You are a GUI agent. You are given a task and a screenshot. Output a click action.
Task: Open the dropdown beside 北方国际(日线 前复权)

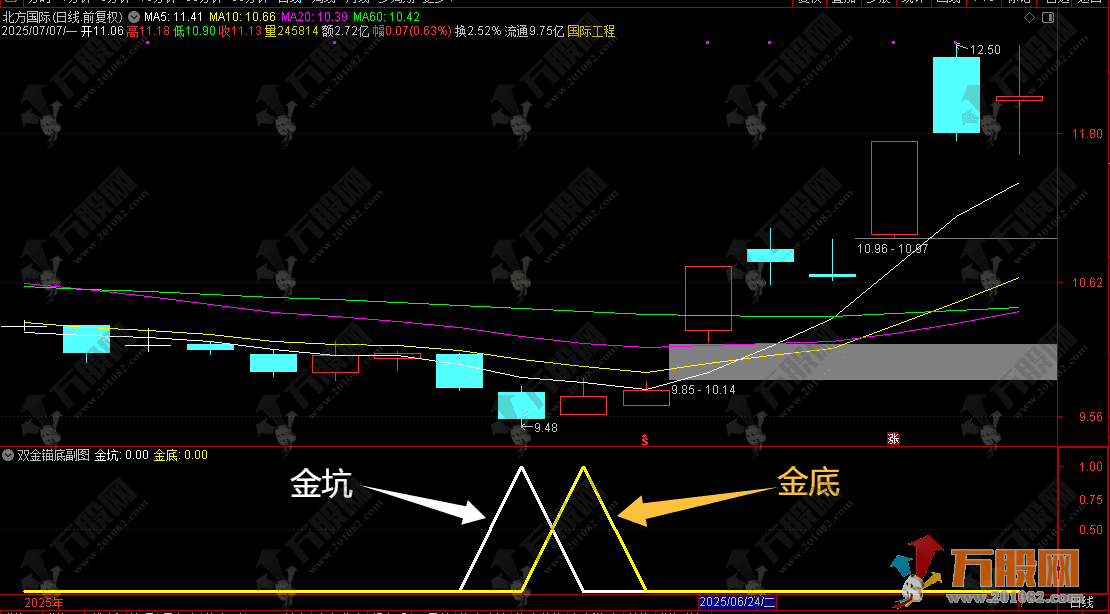[133, 17]
